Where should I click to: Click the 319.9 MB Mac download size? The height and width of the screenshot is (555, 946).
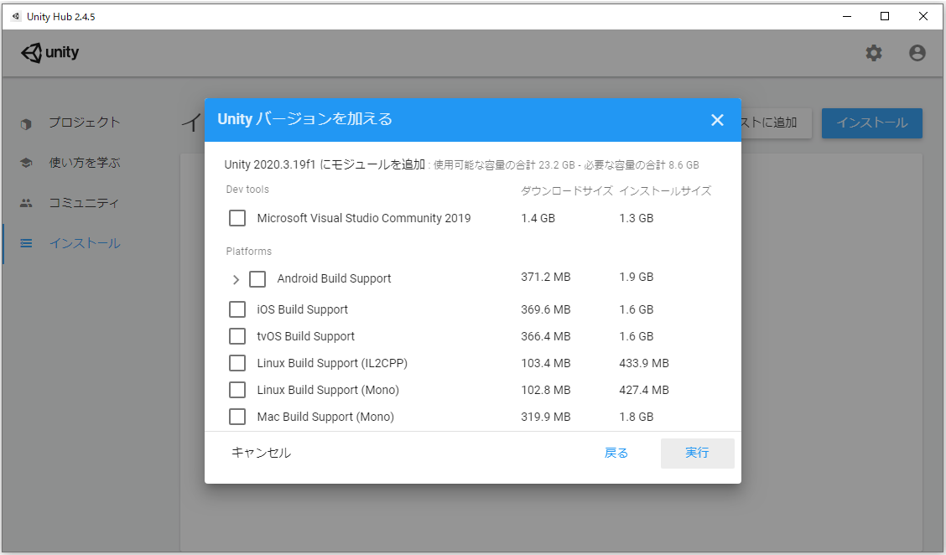(546, 417)
